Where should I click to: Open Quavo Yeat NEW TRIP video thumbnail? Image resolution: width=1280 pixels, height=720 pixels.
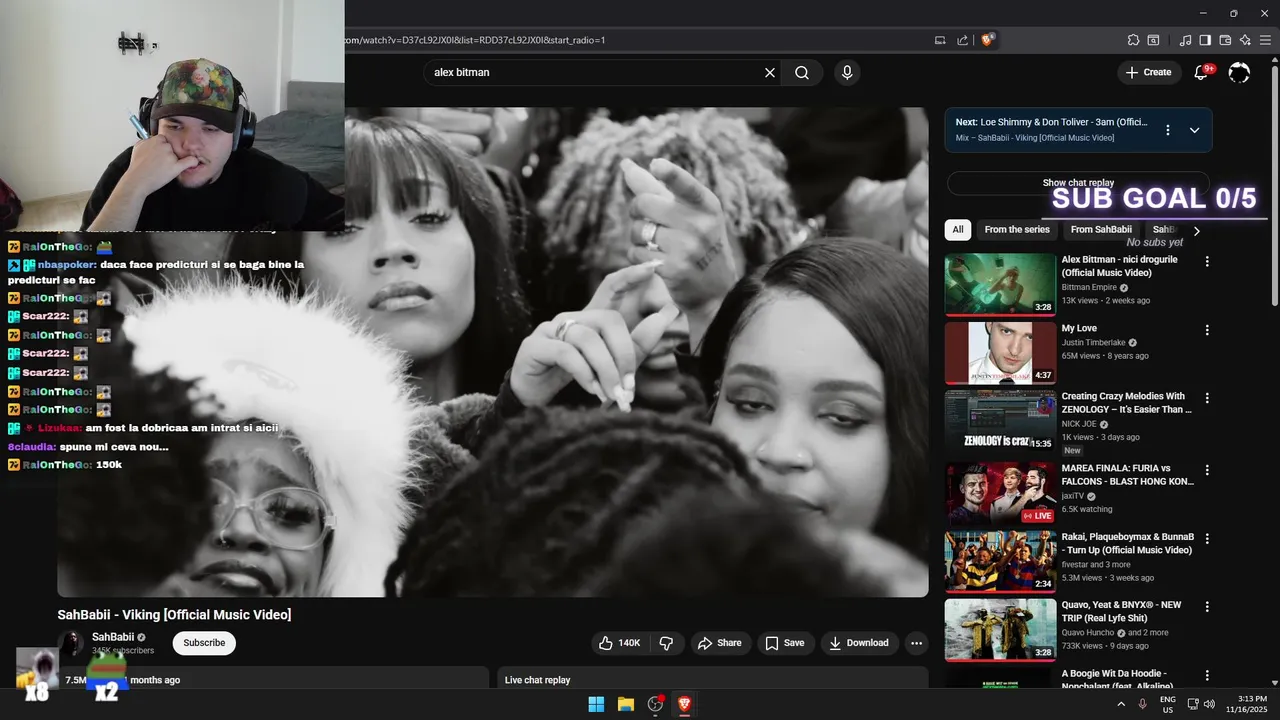point(1000,630)
